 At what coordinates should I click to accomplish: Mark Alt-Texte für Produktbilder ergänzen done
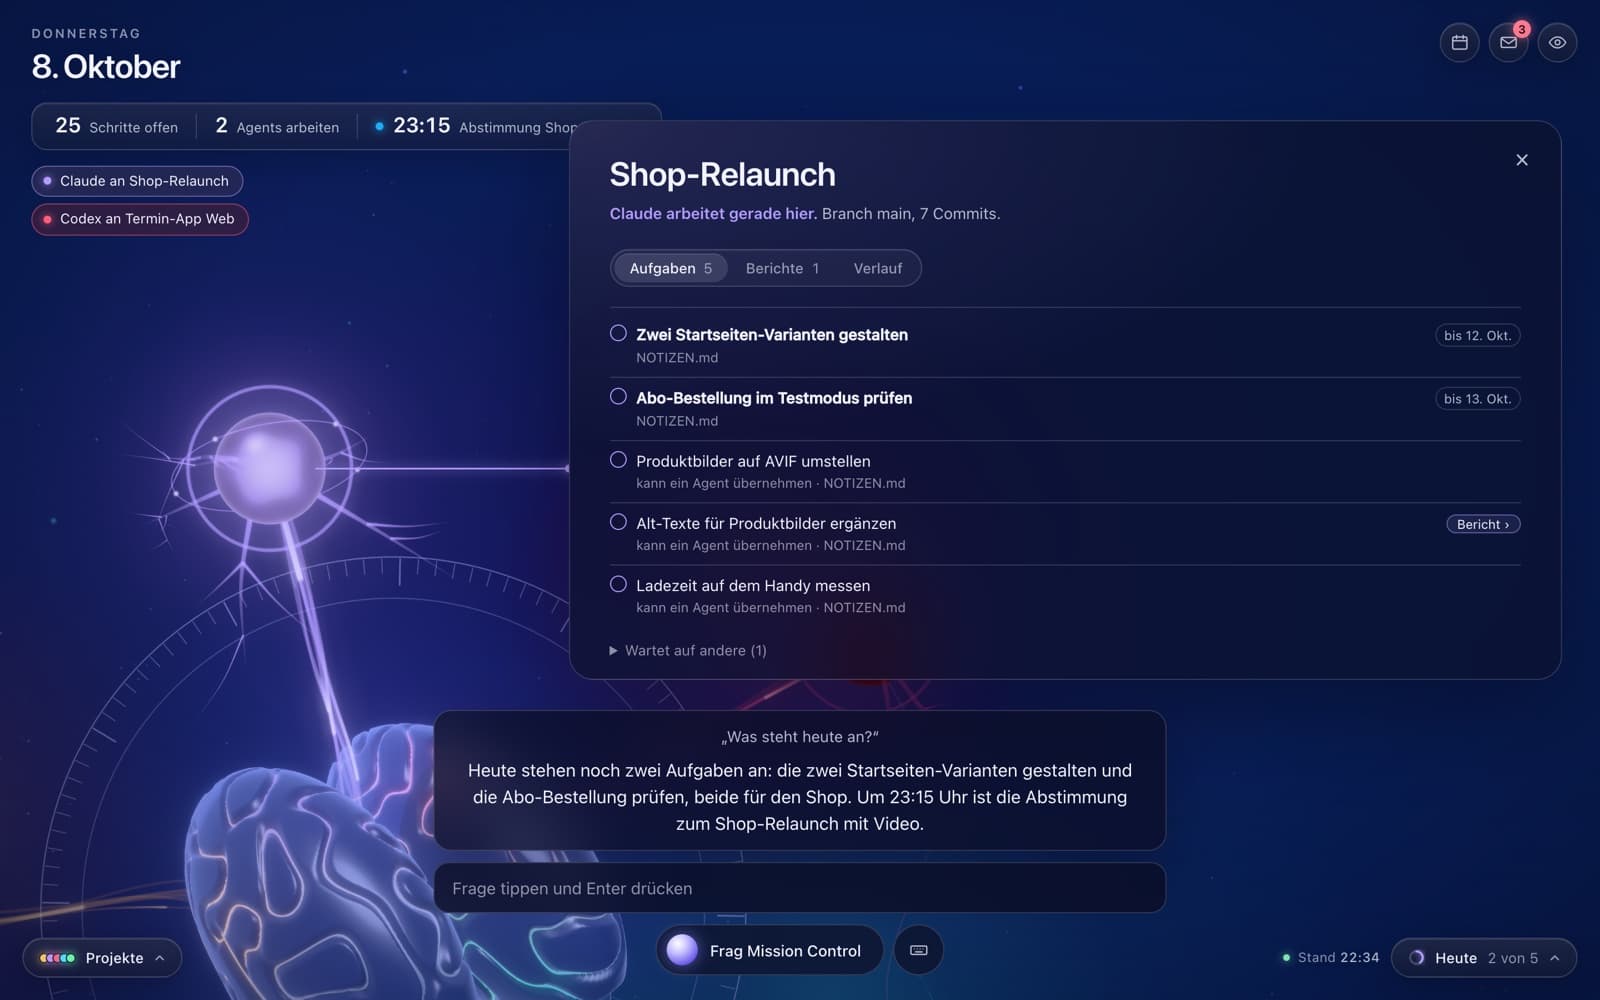click(618, 521)
